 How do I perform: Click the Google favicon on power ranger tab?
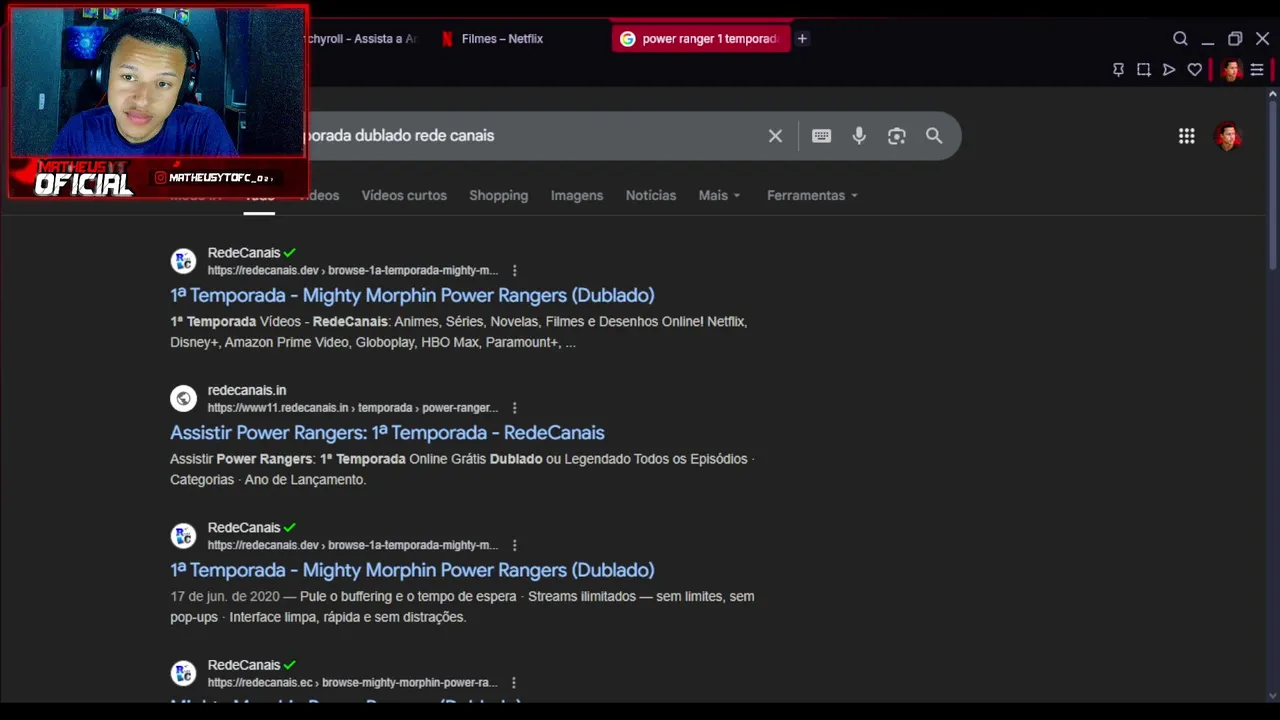627,39
